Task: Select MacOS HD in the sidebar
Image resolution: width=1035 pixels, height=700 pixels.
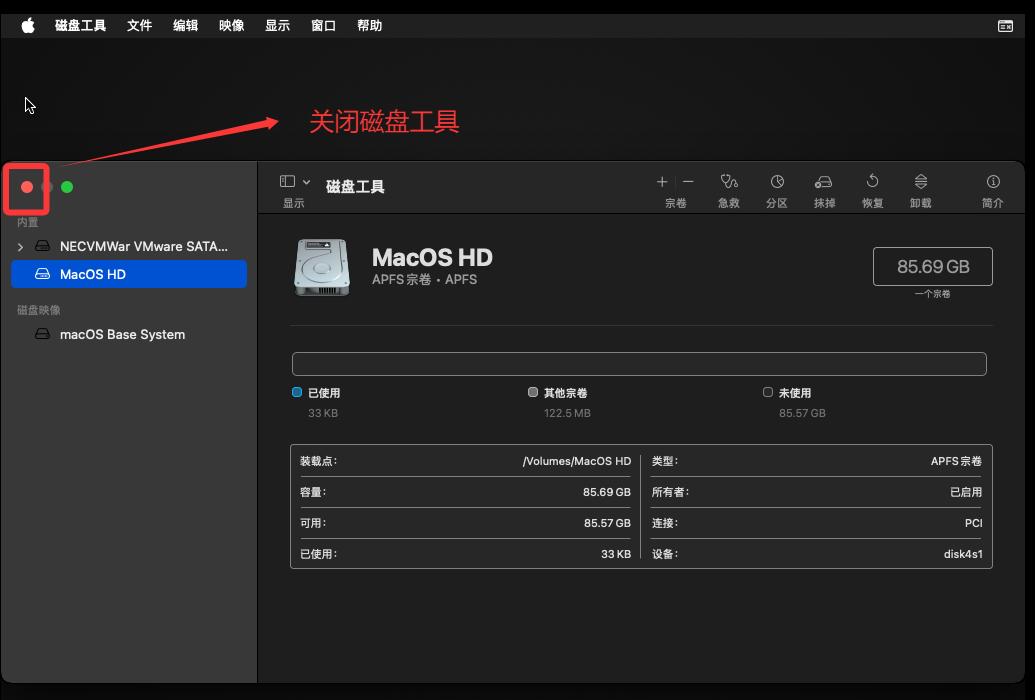Action: click(129, 274)
